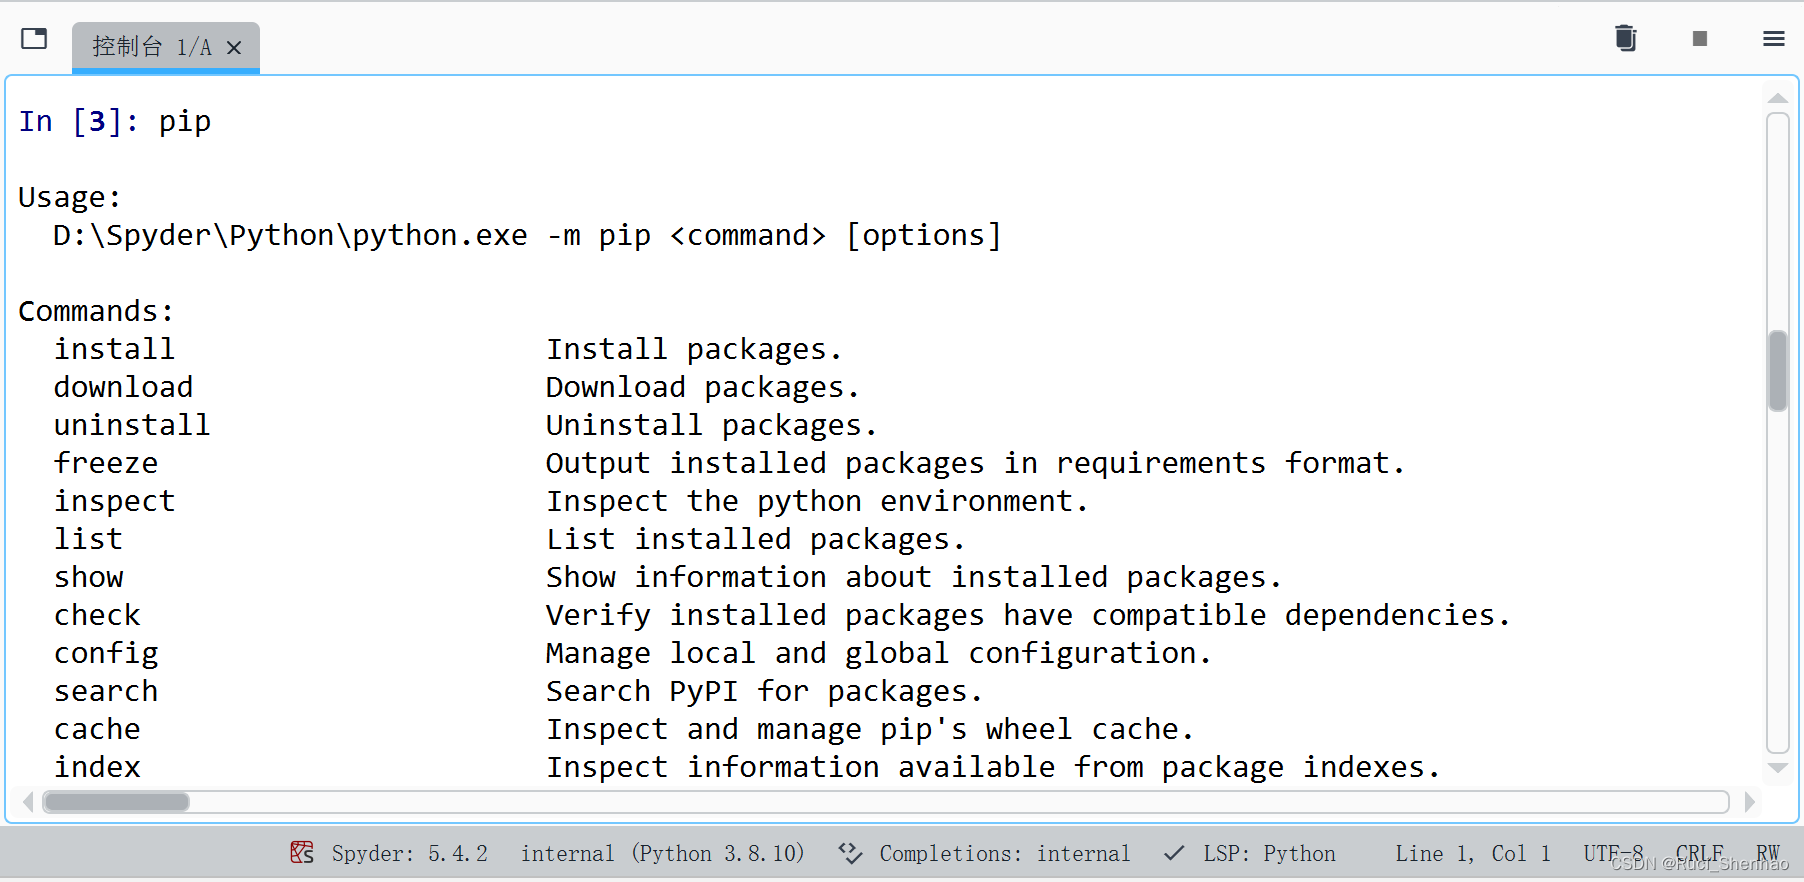Click the vertical scrollbar down arrow
1804x882 pixels.
pos(1777,768)
